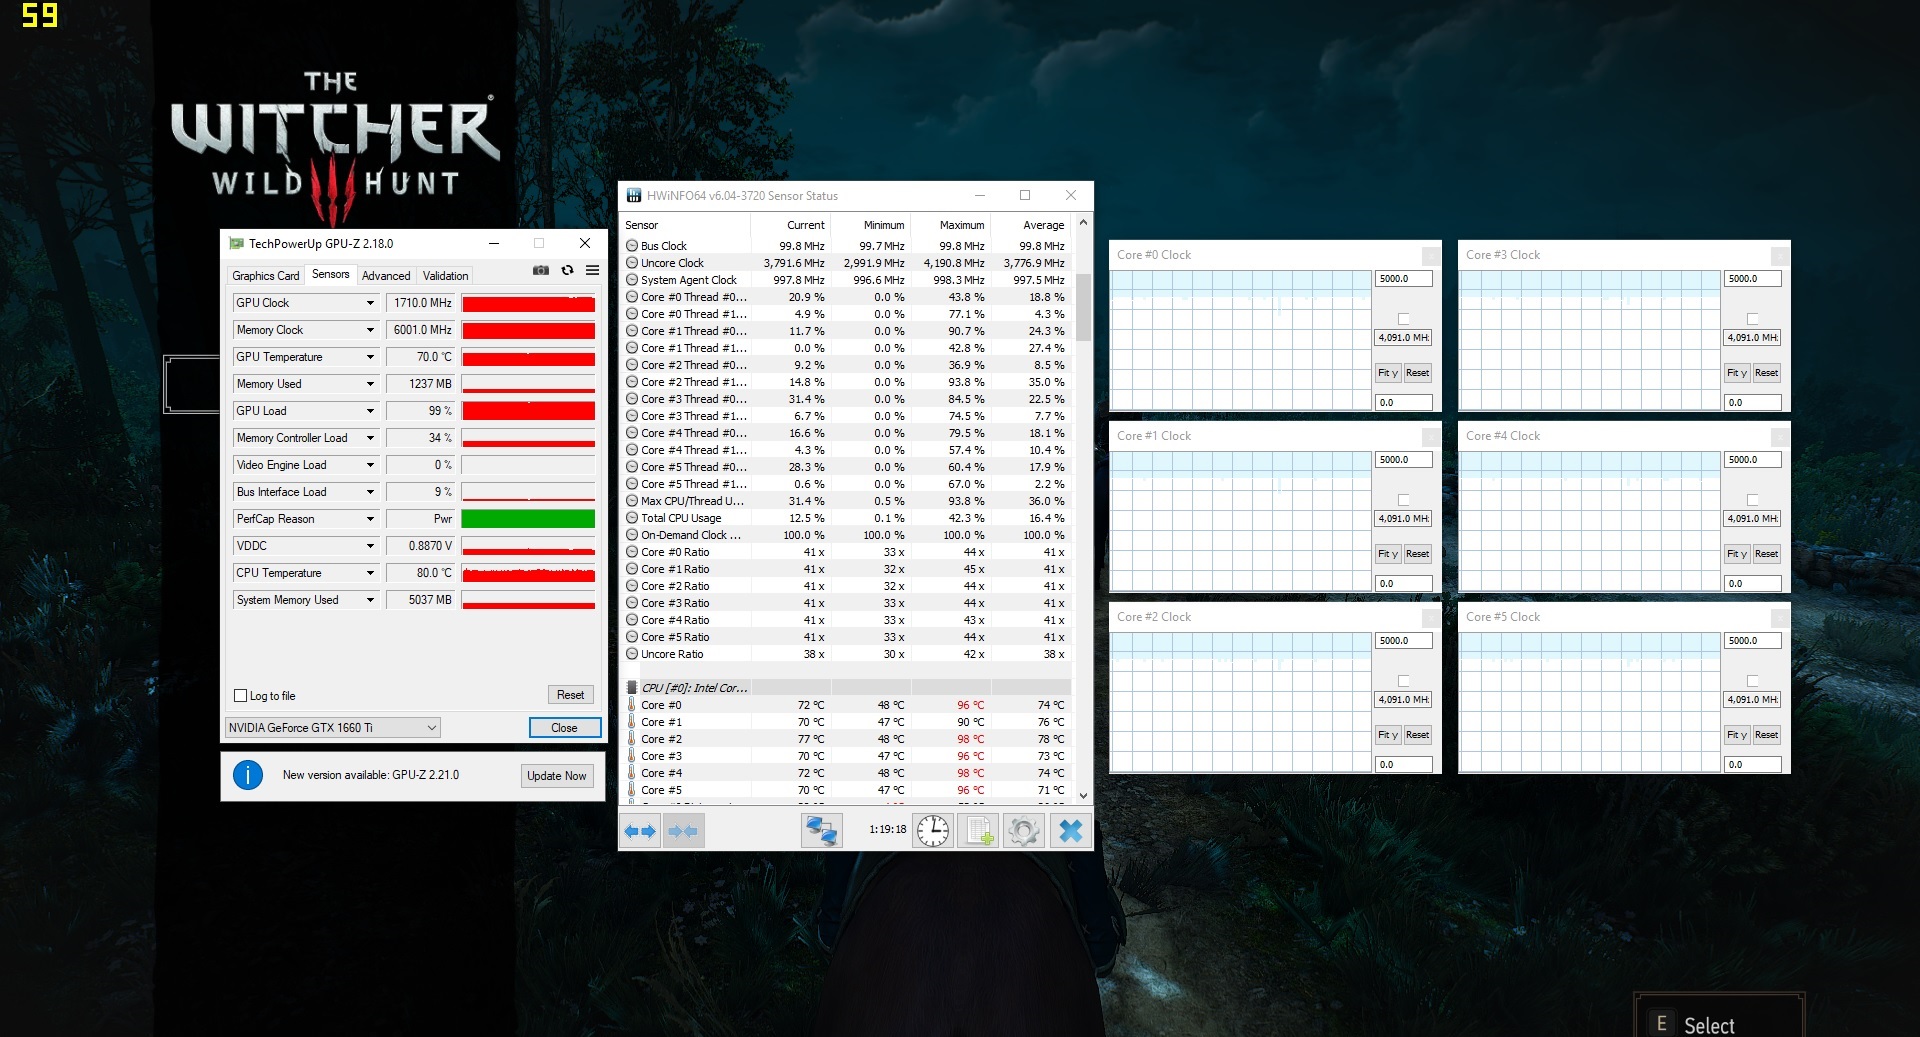1920x1037 pixels.
Task: Toggle the checkbox in Core #0 Clock graph
Action: pyautogui.click(x=1404, y=319)
